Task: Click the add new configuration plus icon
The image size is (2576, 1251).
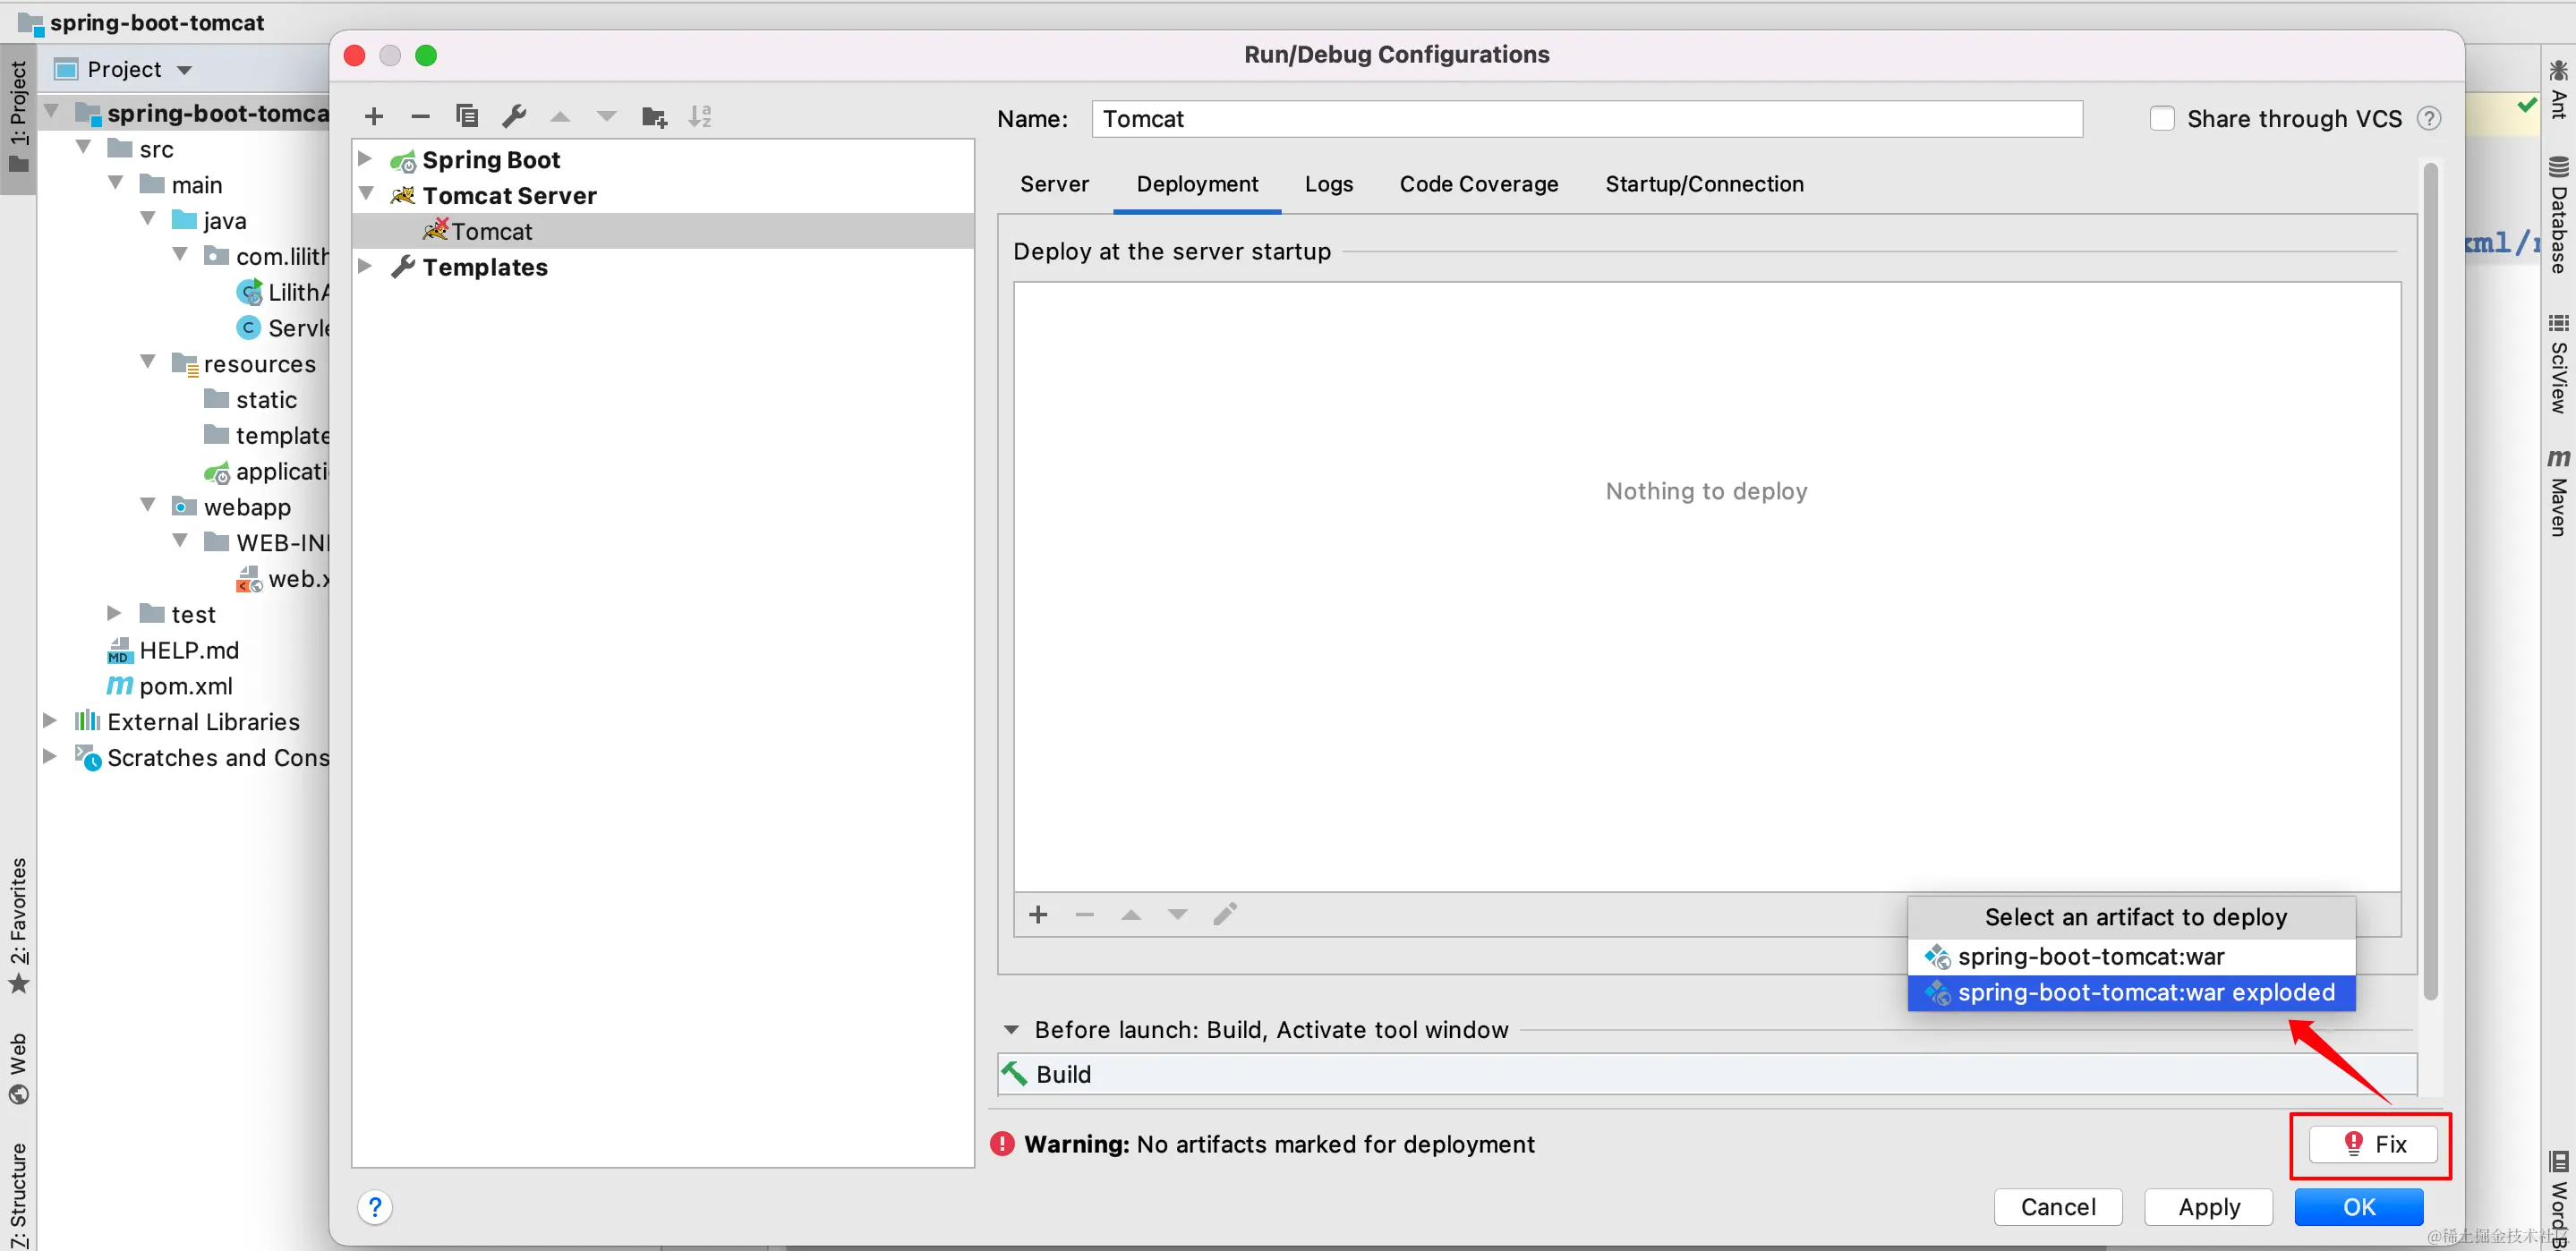Action: click(374, 117)
